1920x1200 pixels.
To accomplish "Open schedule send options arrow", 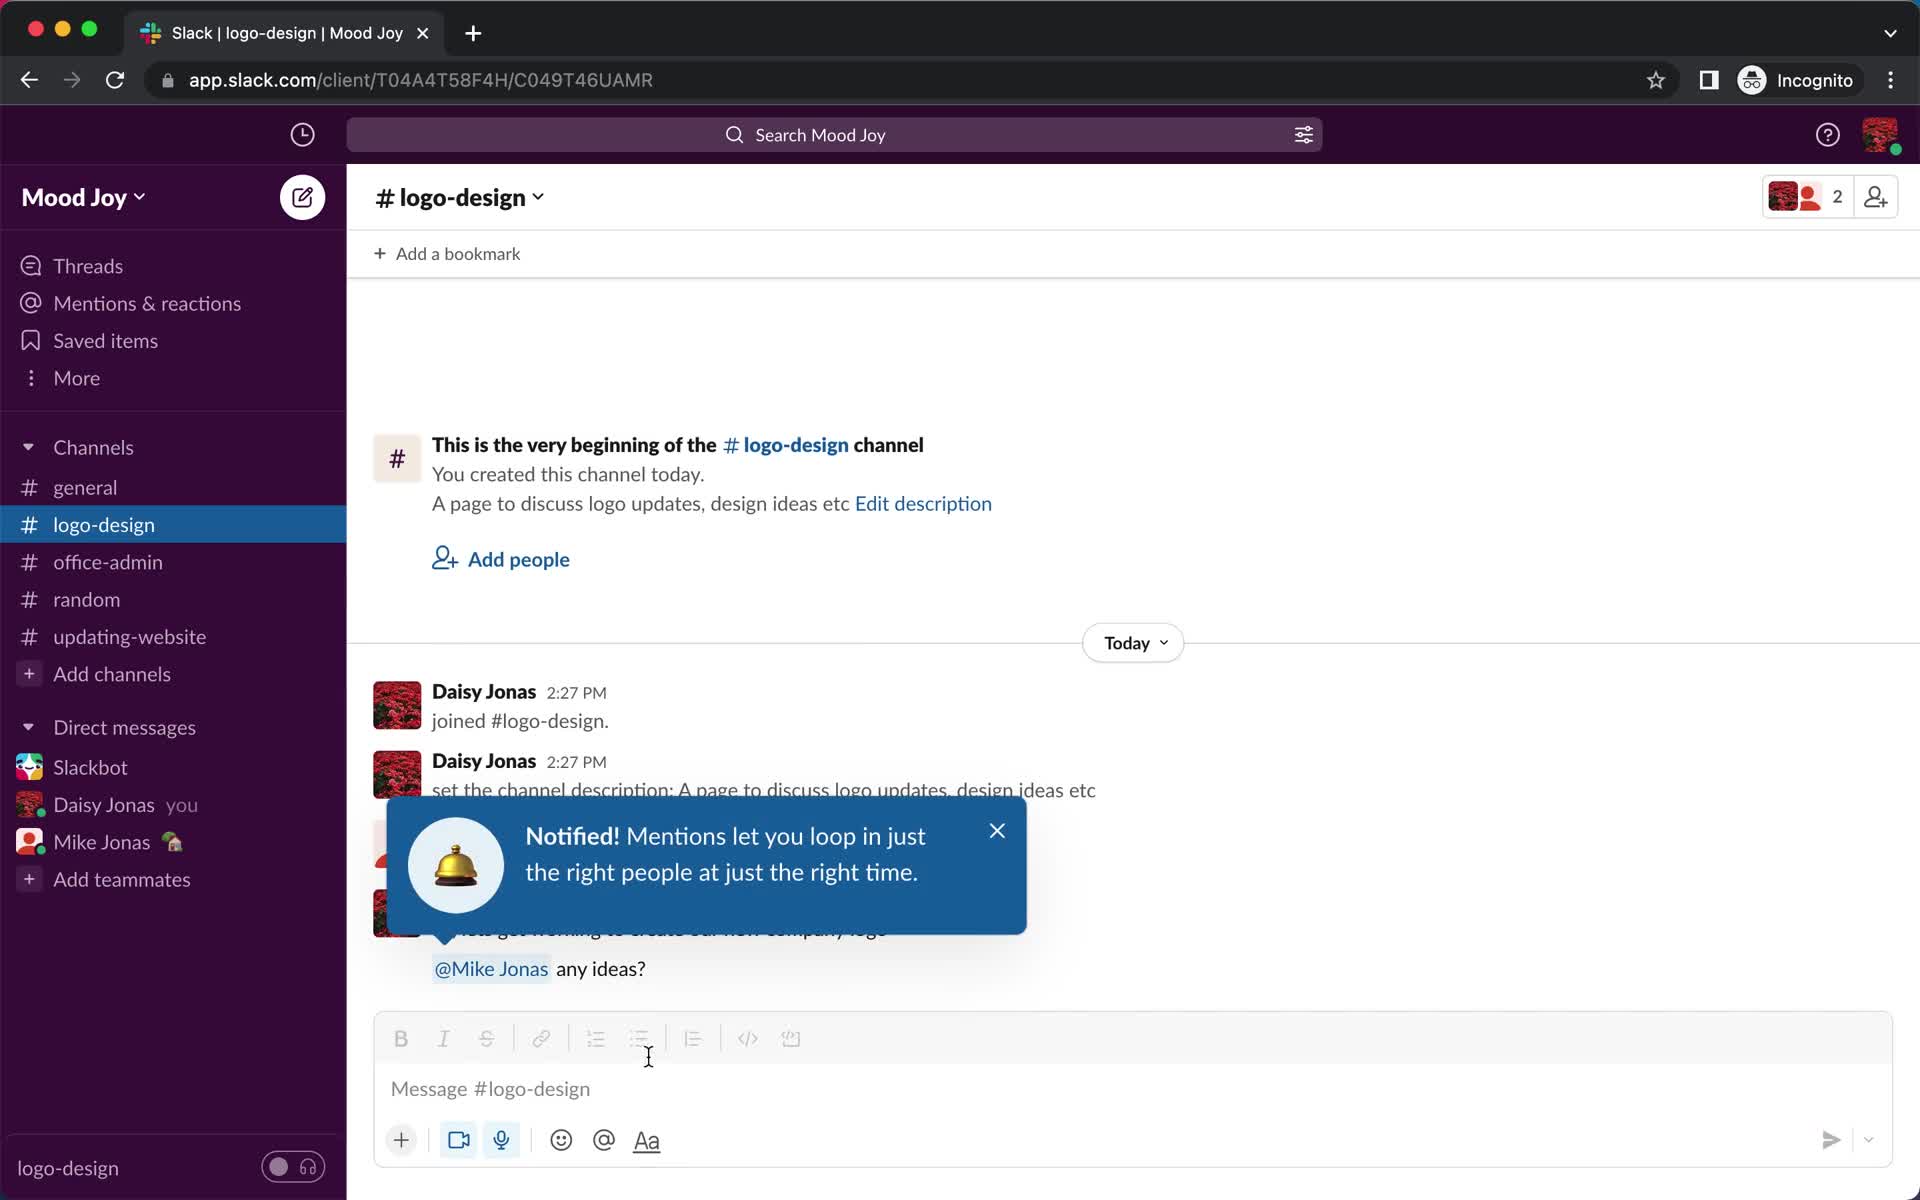I will [x=1868, y=1140].
